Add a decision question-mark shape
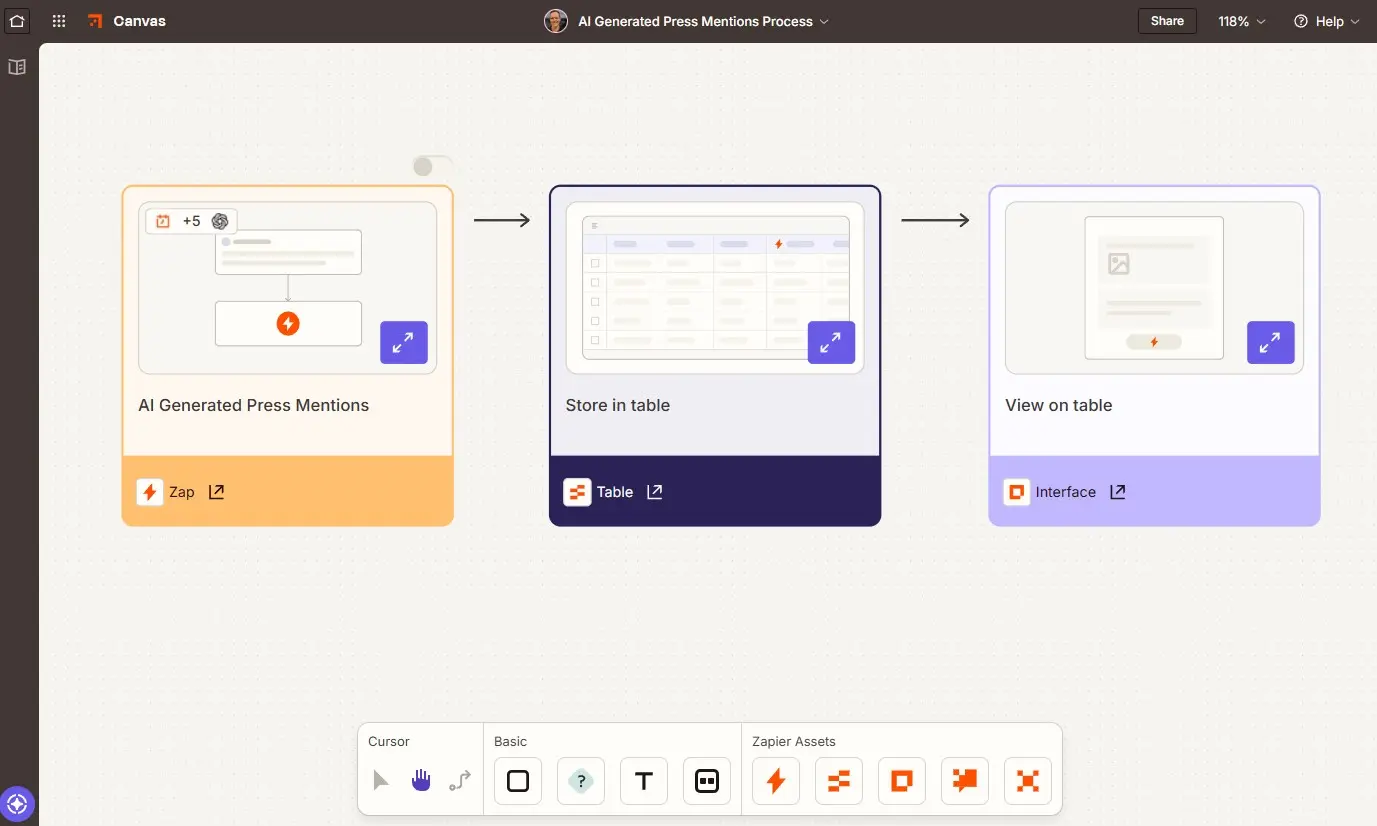 tap(581, 781)
